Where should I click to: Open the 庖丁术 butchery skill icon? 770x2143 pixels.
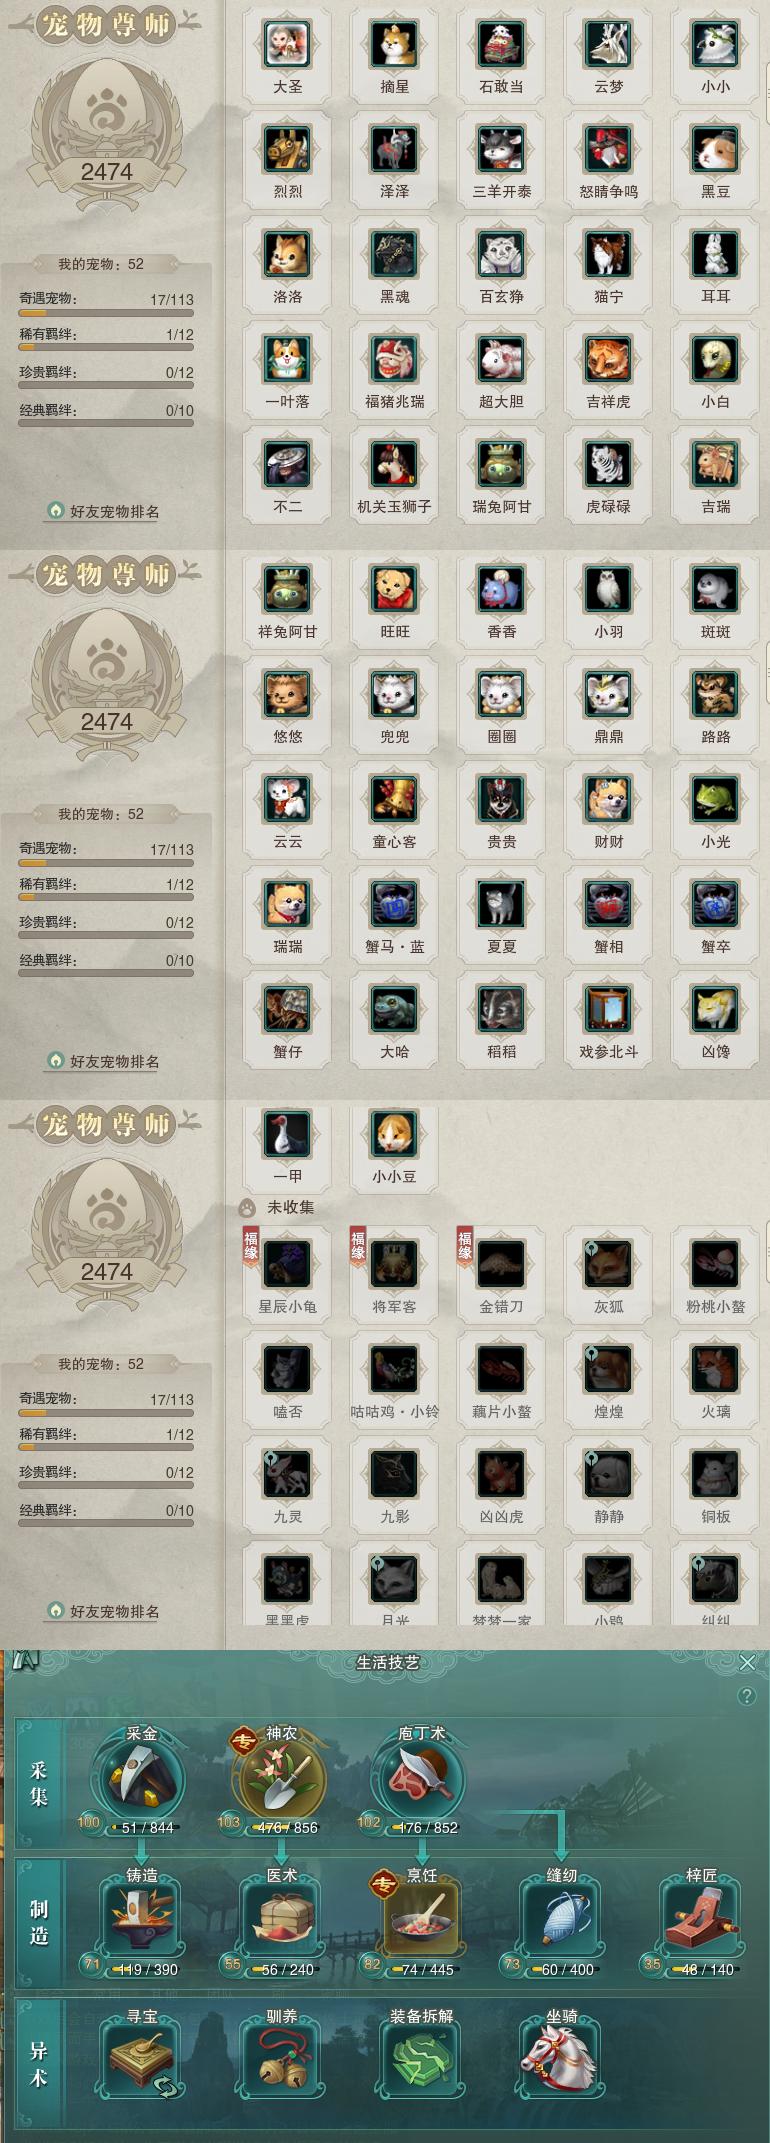[x=421, y=1780]
